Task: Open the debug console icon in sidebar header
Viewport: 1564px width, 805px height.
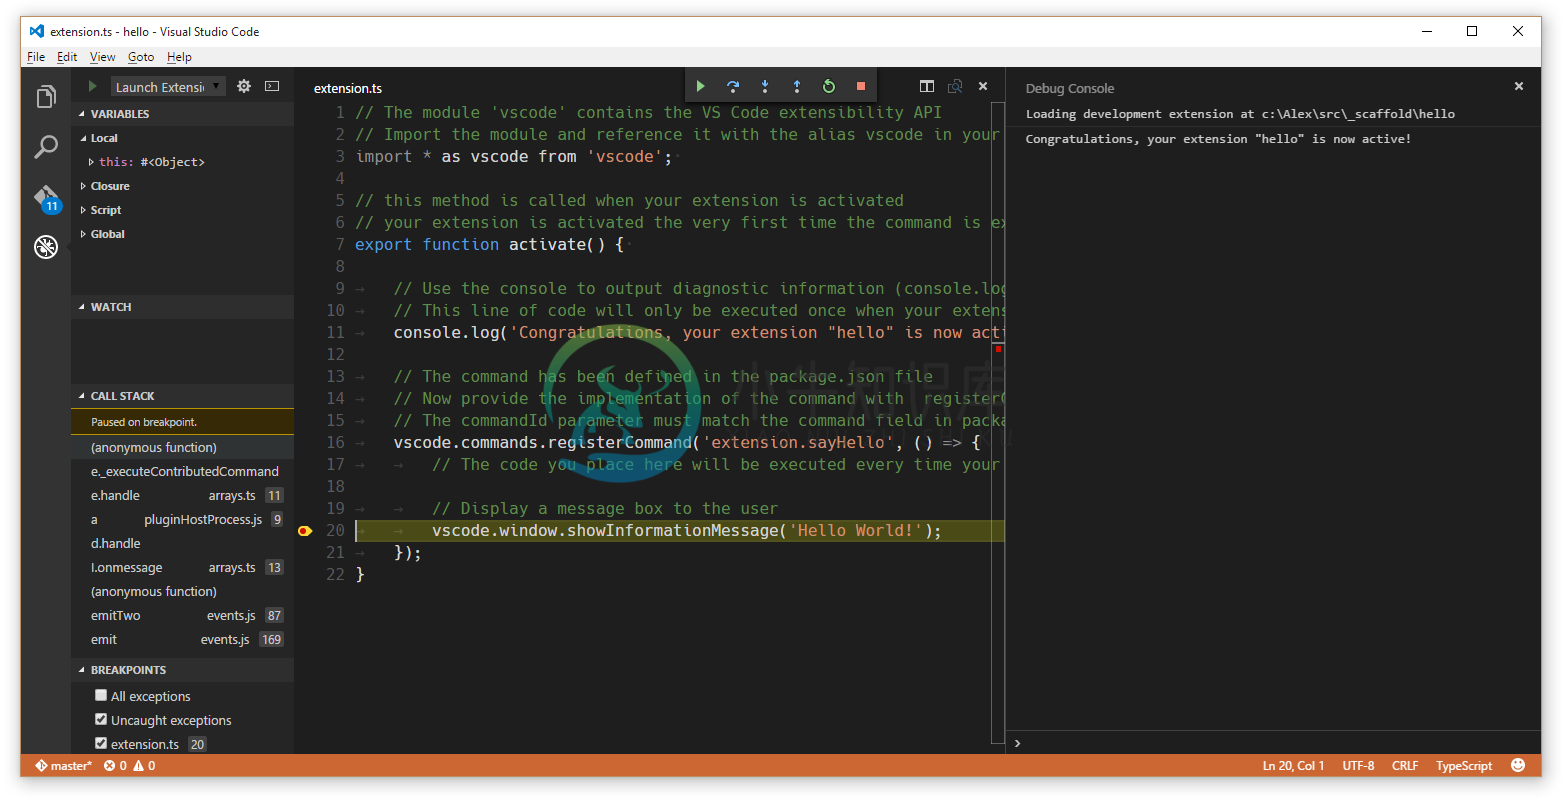Action: point(272,87)
